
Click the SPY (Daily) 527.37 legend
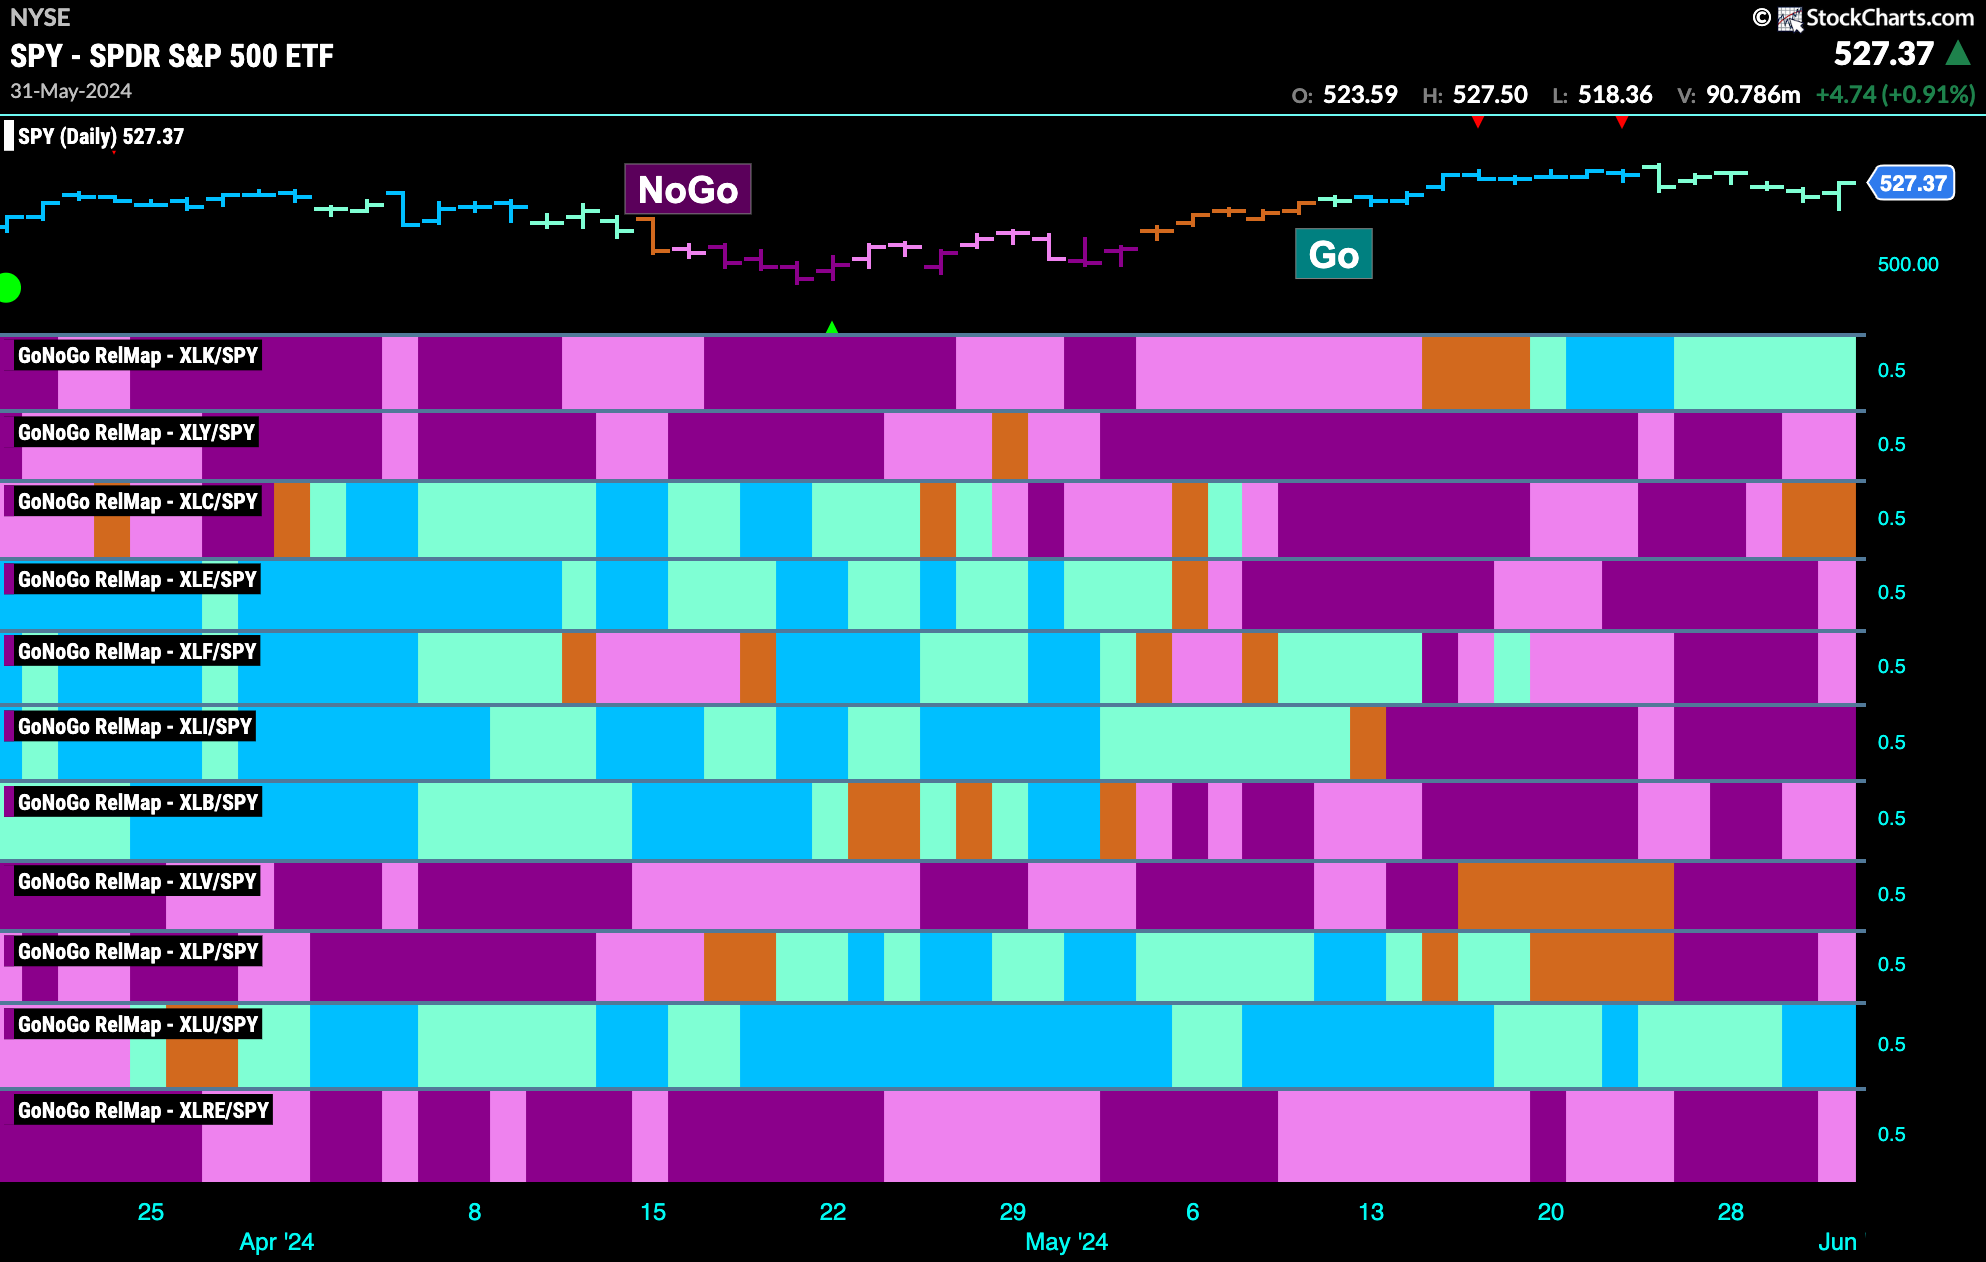101,136
